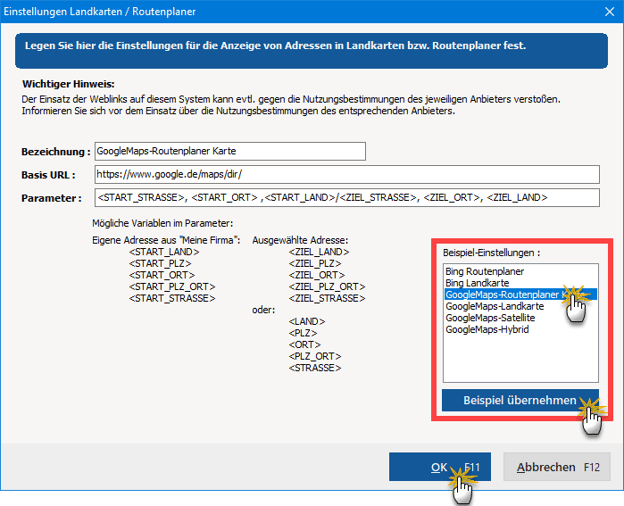This screenshot has height=506, width=624.
Task: Click into the Parameter input field
Action: (345, 198)
